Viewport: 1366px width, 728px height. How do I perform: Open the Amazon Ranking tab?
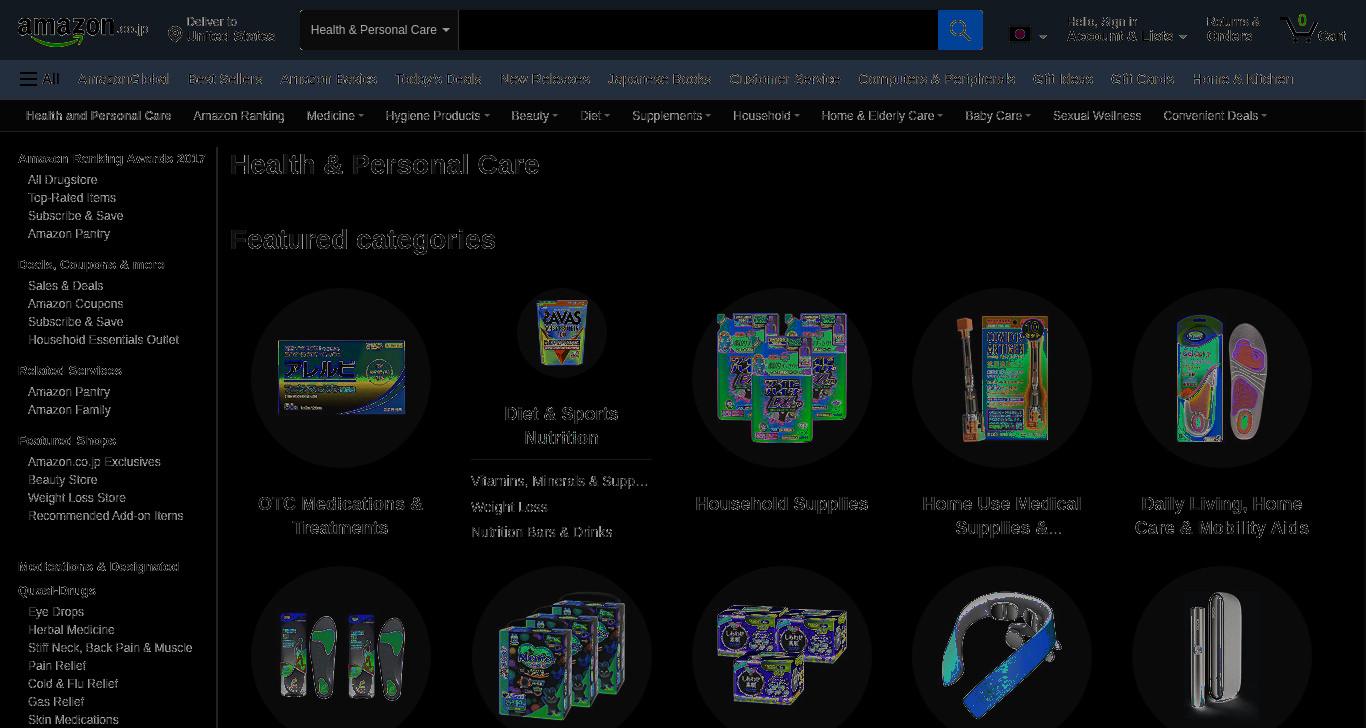(239, 116)
